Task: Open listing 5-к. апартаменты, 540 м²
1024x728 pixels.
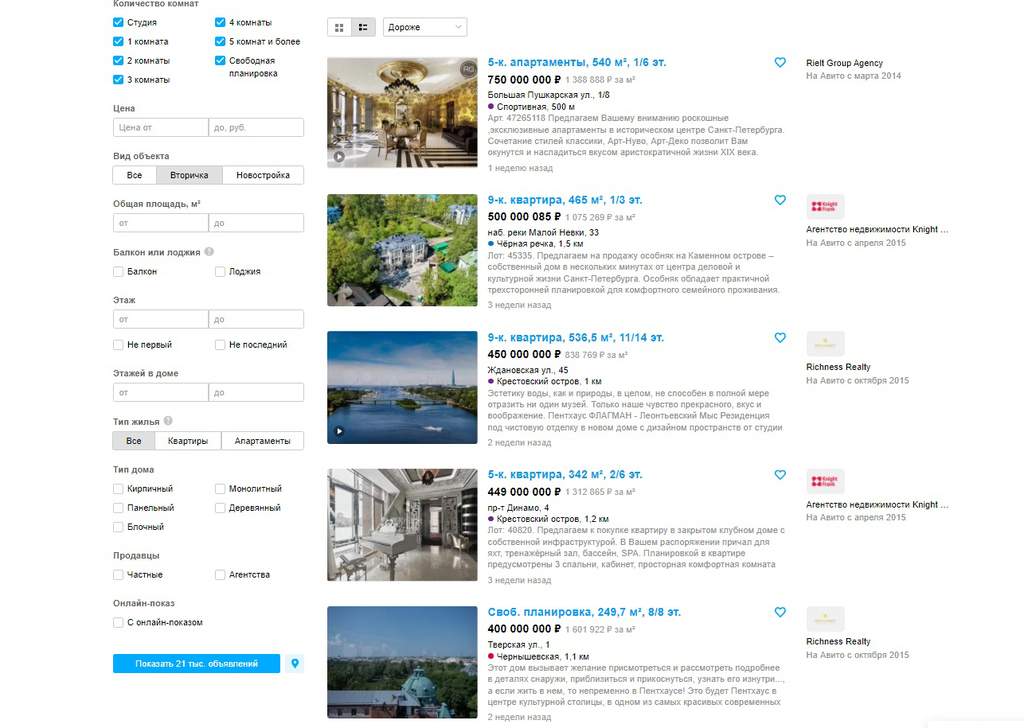Action: (577, 63)
